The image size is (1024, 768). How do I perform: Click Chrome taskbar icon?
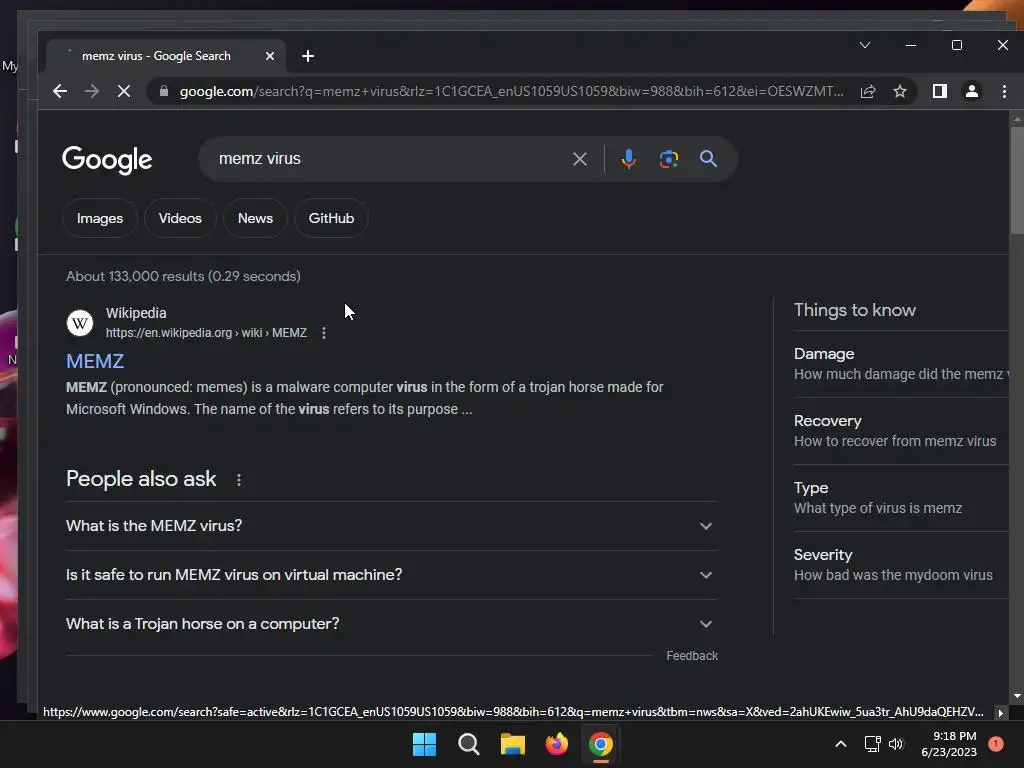tap(601, 744)
